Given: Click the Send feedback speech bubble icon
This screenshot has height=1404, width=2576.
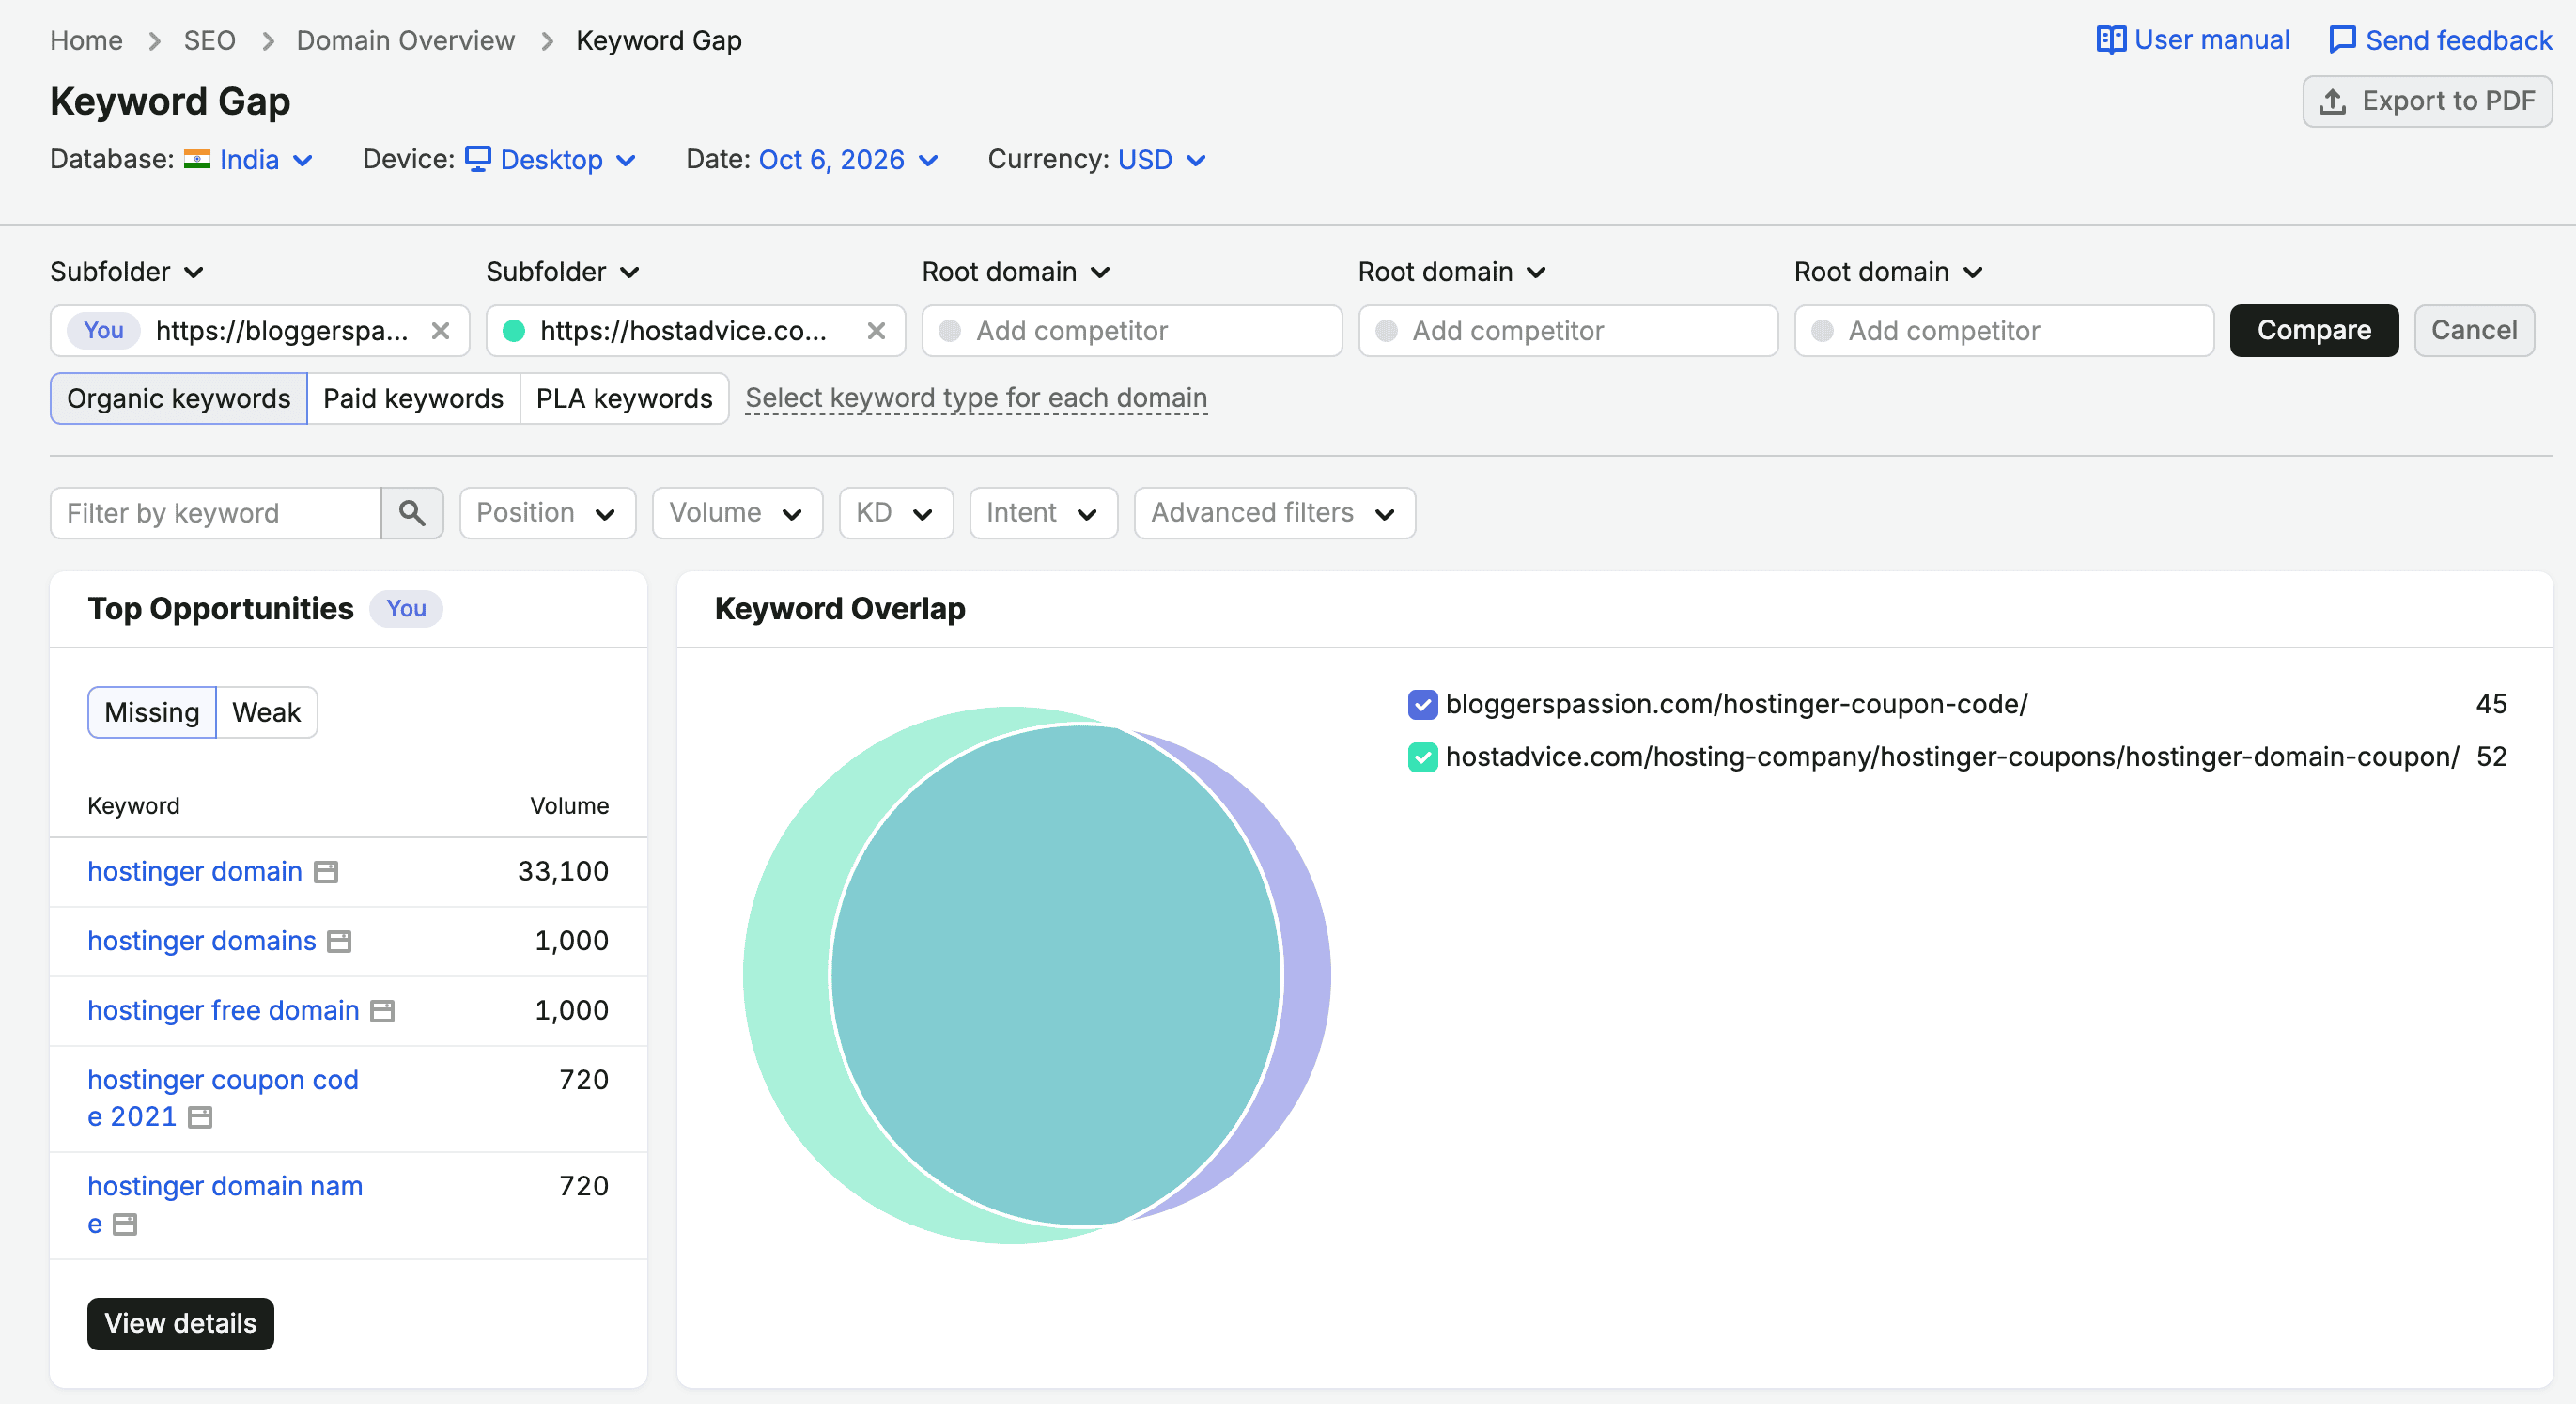Looking at the screenshot, I should [x=2342, y=40].
